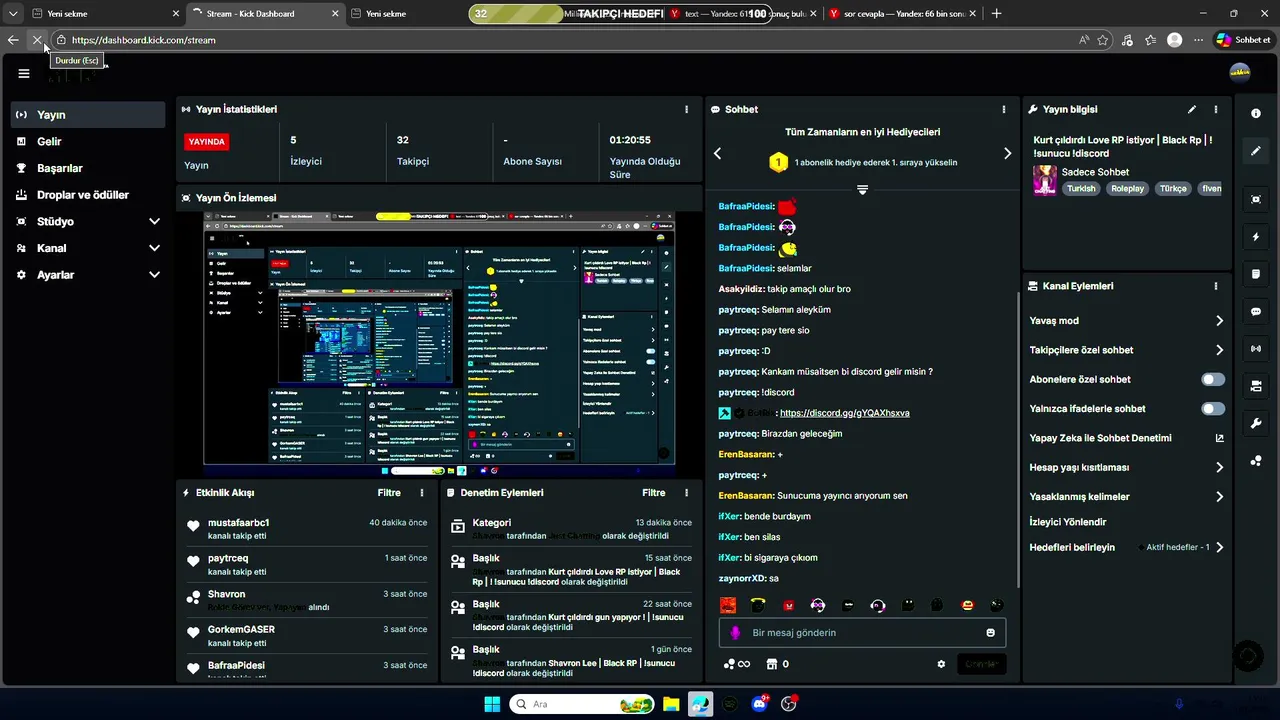The width and height of the screenshot is (1280, 720).
Task: Open Hedefleri belirleyin goals settings
Action: click(1126, 548)
